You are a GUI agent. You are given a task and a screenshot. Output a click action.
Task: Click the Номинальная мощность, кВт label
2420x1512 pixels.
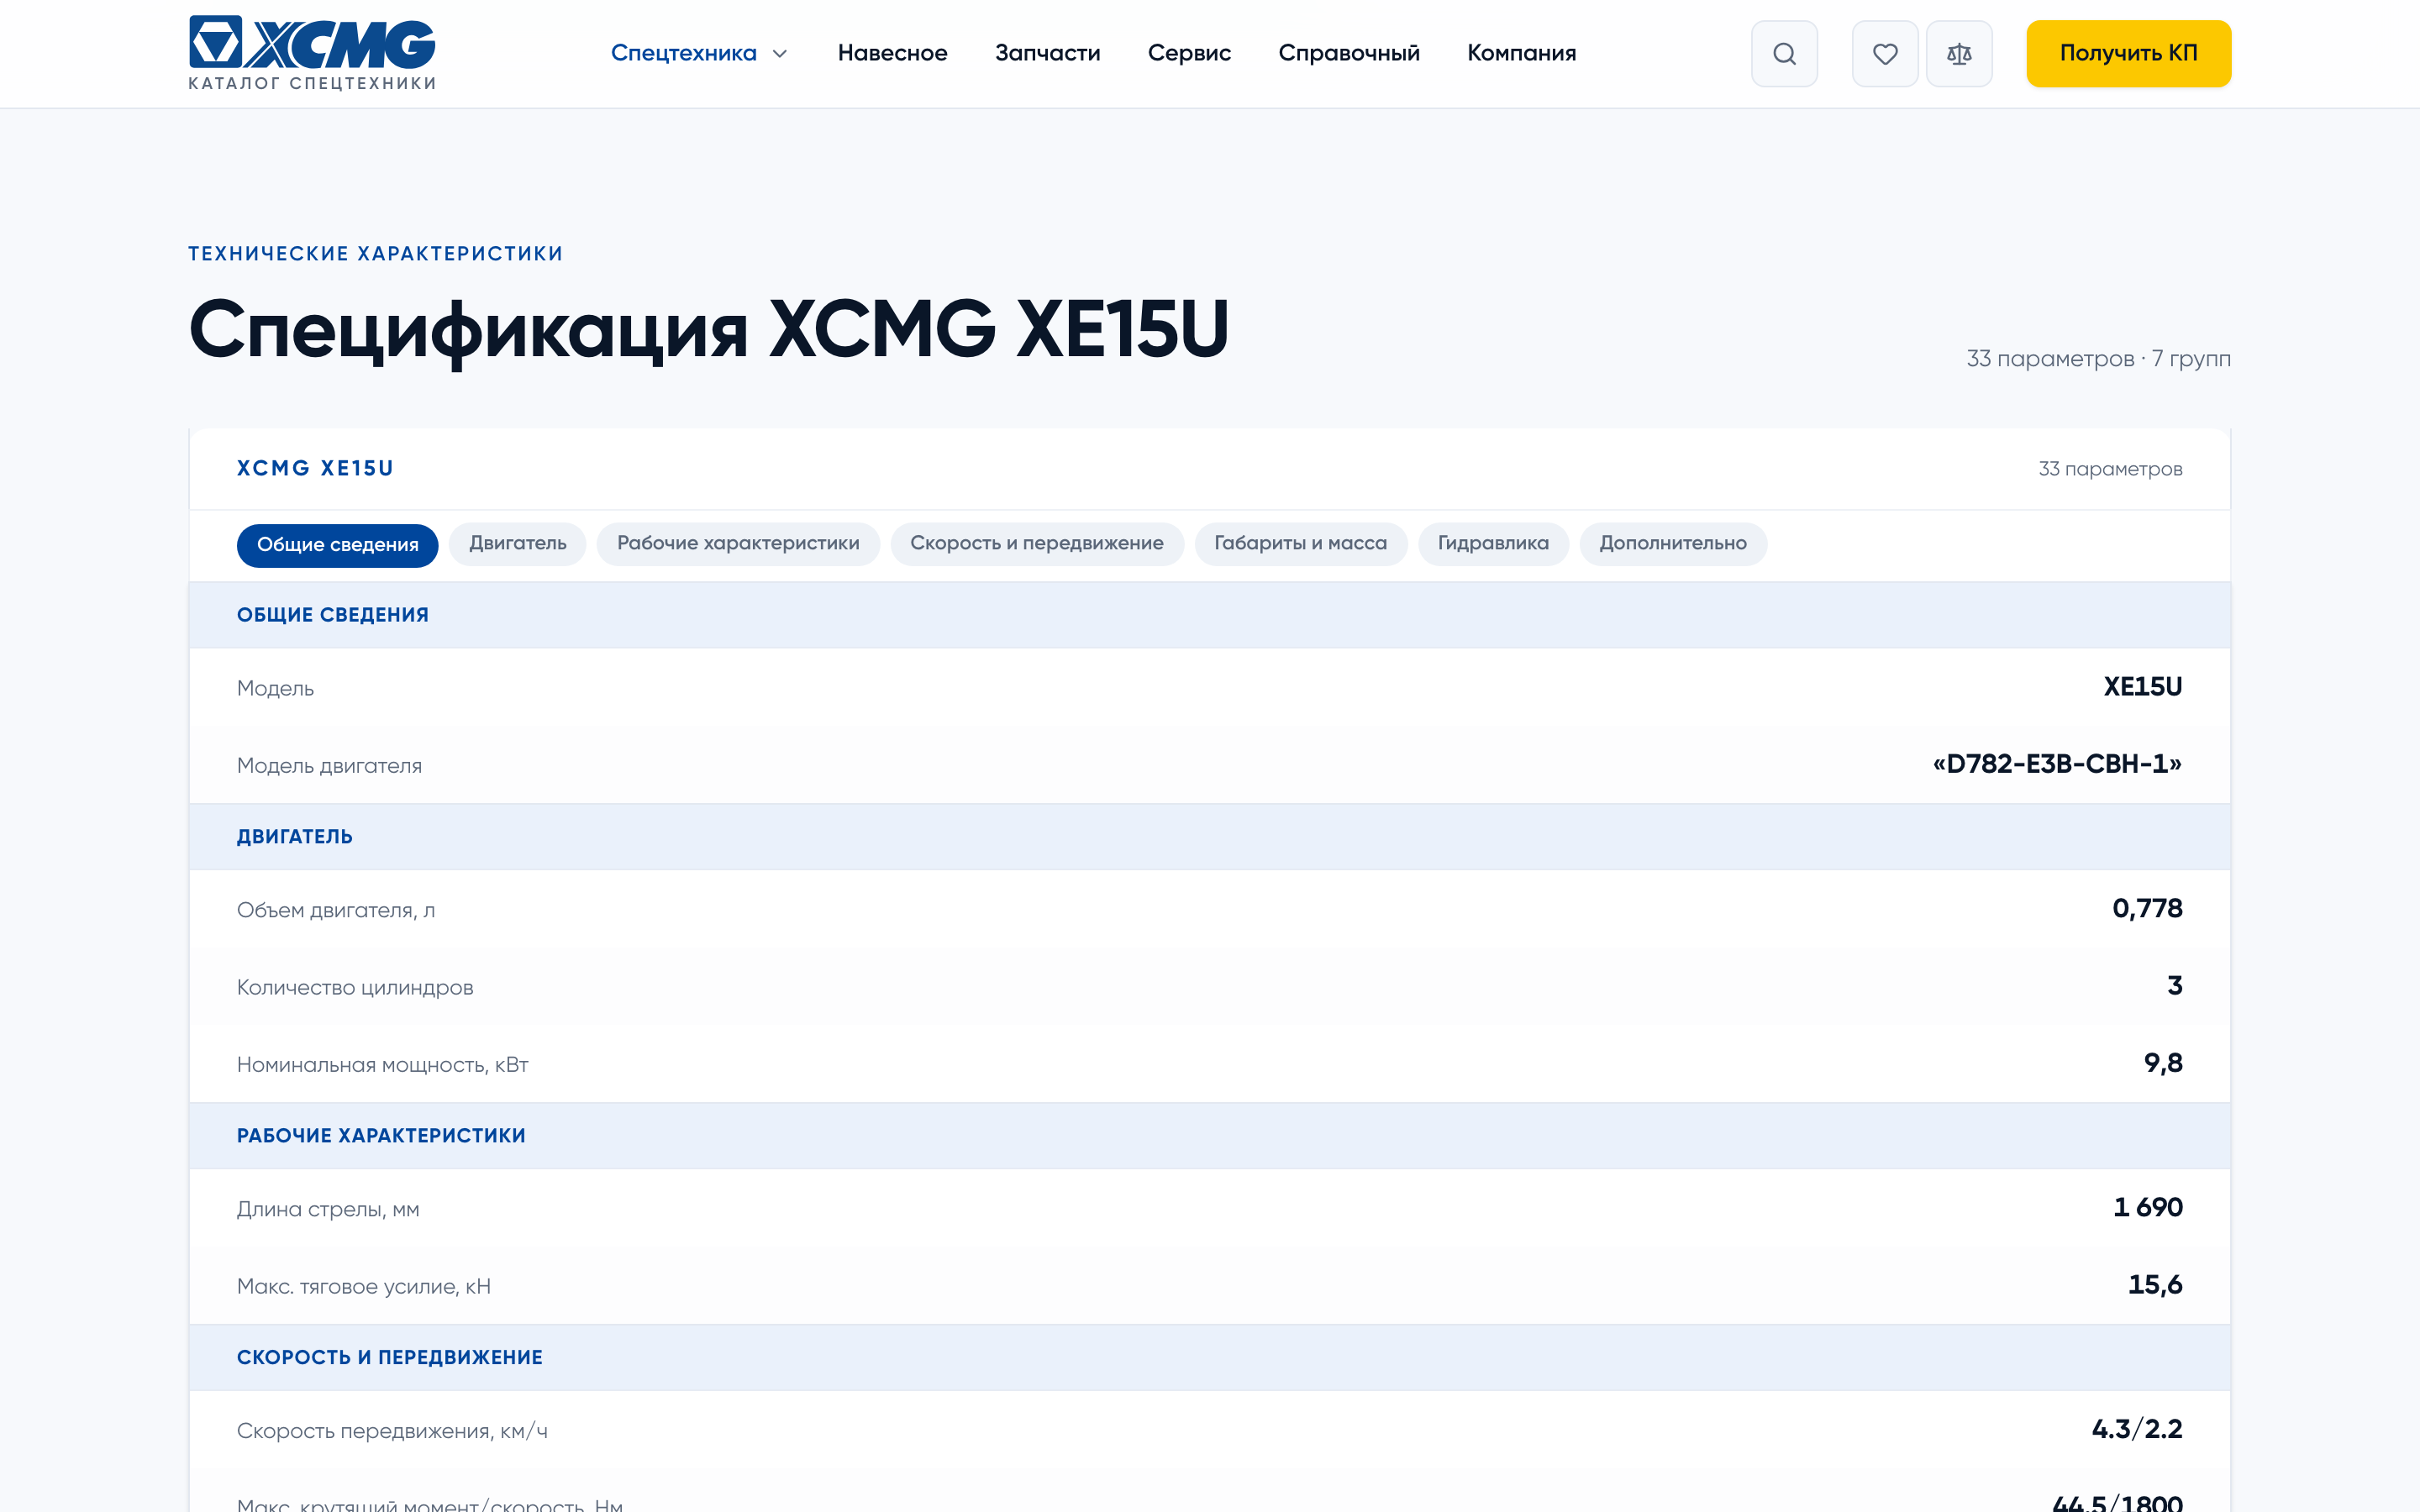pos(383,1065)
